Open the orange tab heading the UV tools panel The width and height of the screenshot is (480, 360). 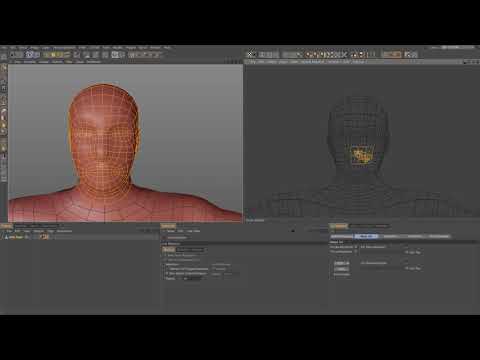(339, 226)
